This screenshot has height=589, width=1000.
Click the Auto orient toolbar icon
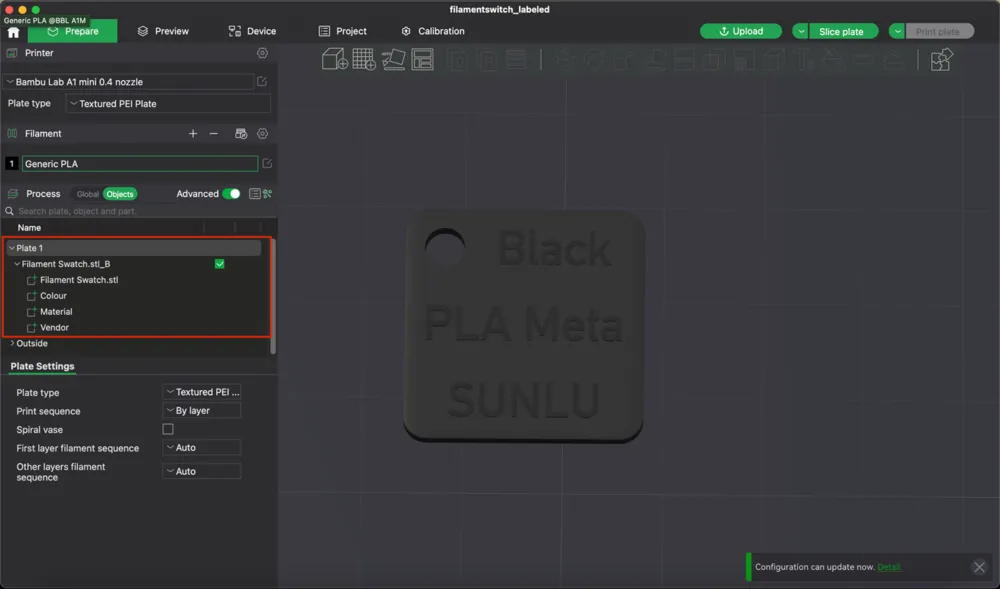click(x=393, y=59)
